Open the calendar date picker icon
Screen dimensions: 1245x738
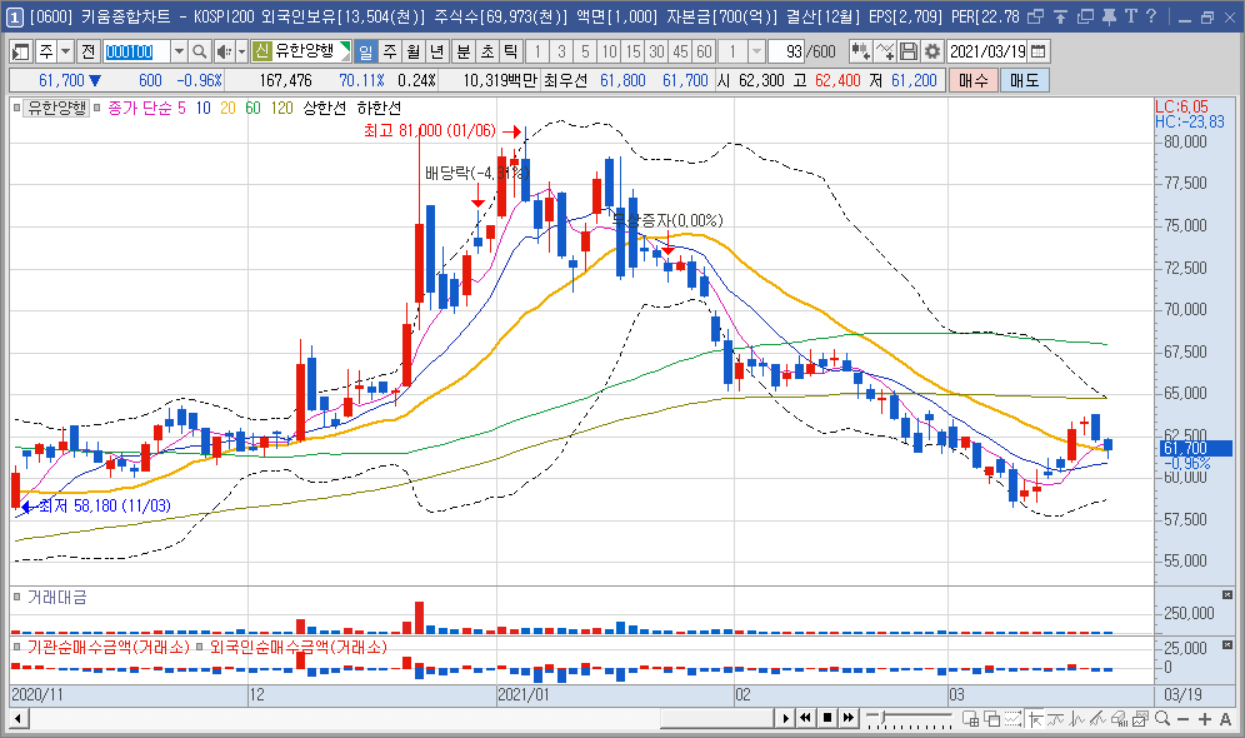(1038, 51)
